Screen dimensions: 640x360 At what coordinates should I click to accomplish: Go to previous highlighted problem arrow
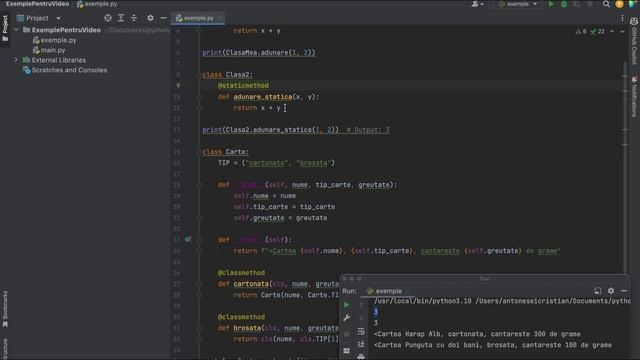click(x=612, y=31)
